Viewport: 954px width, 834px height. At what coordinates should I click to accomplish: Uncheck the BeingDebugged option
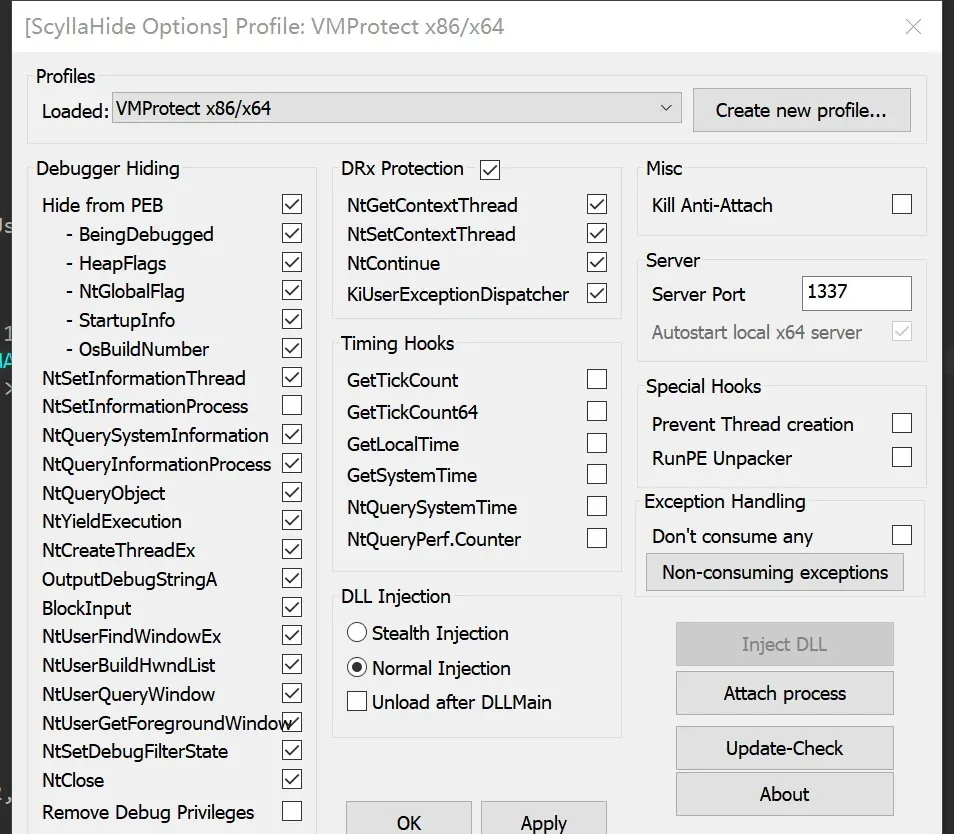[x=292, y=234]
